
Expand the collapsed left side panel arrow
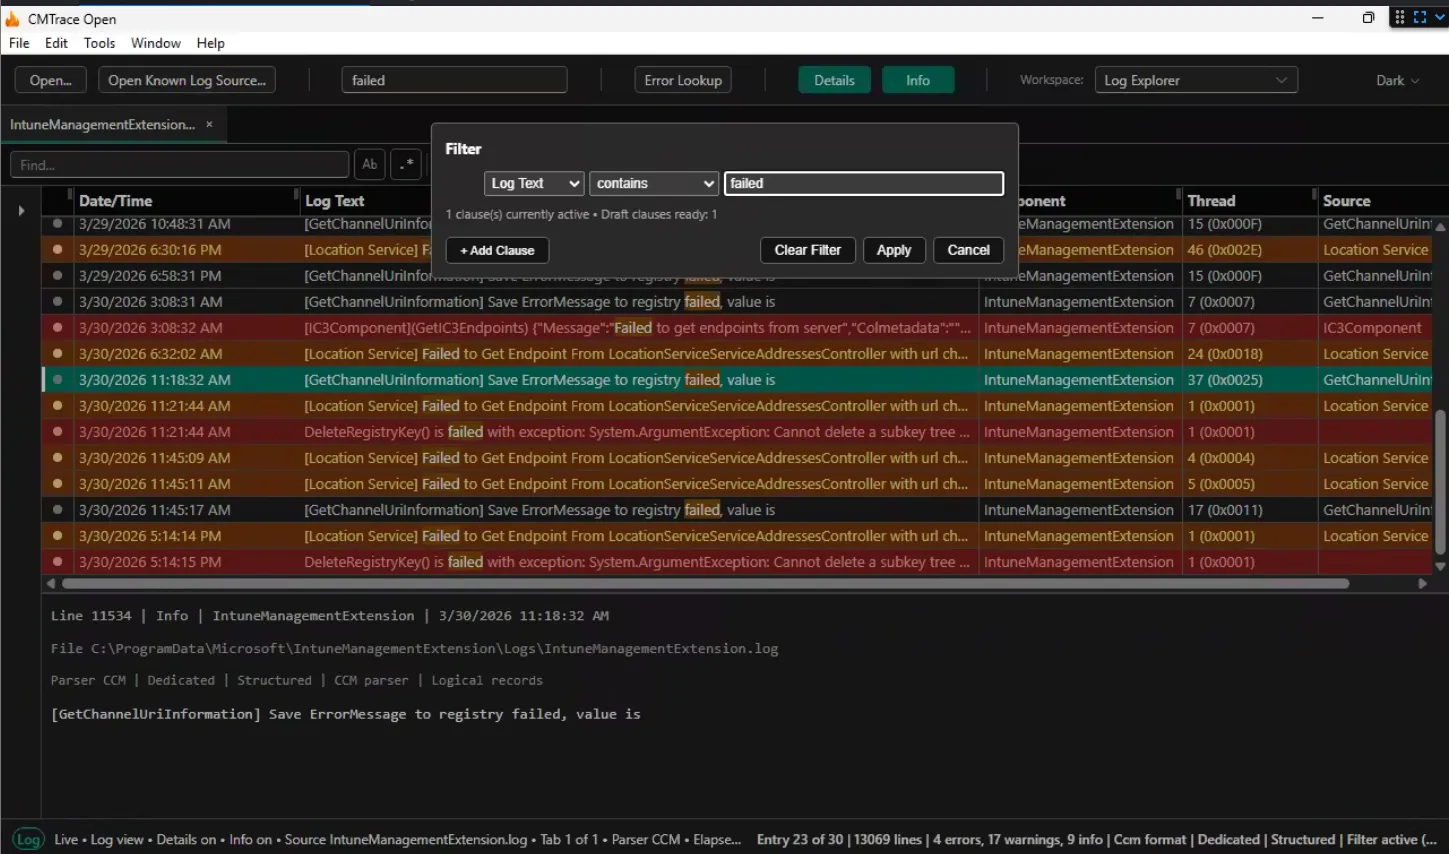[x=20, y=209]
